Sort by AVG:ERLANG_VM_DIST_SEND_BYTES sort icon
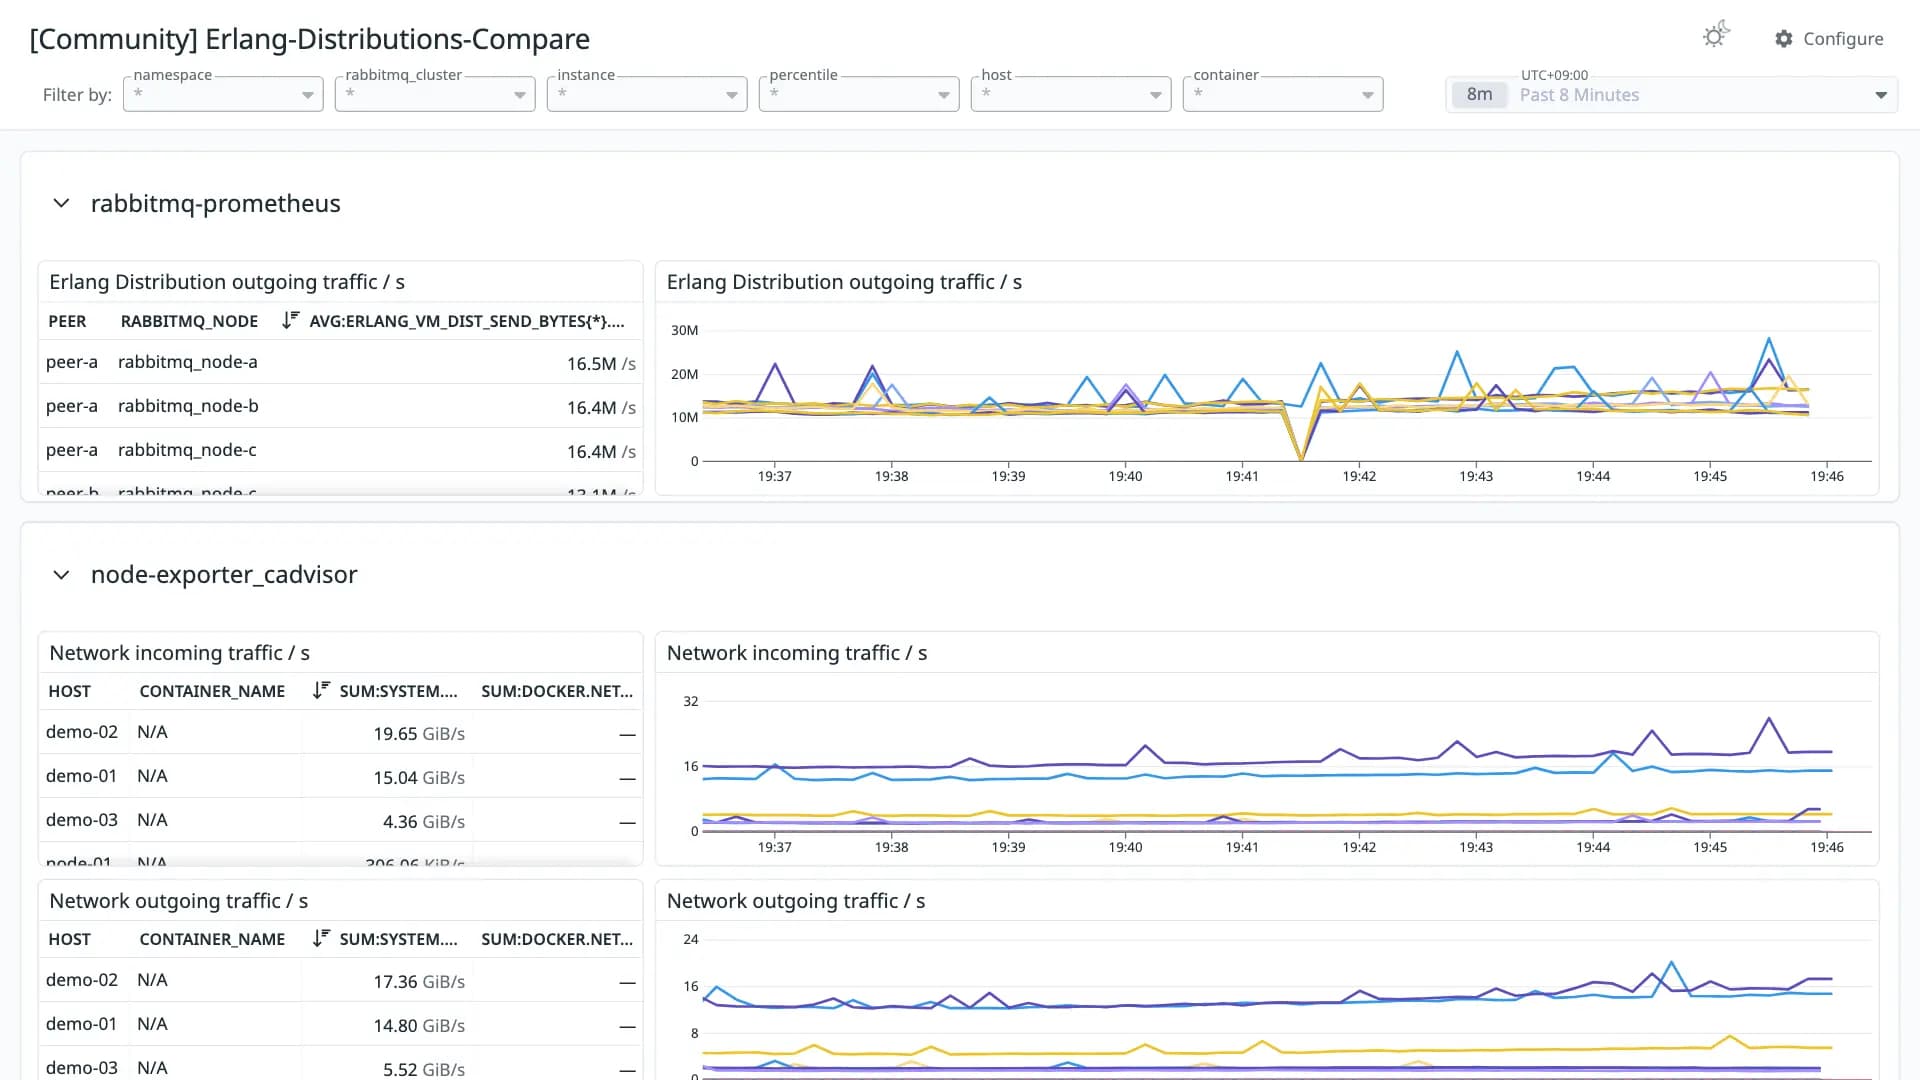 coord(290,320)
